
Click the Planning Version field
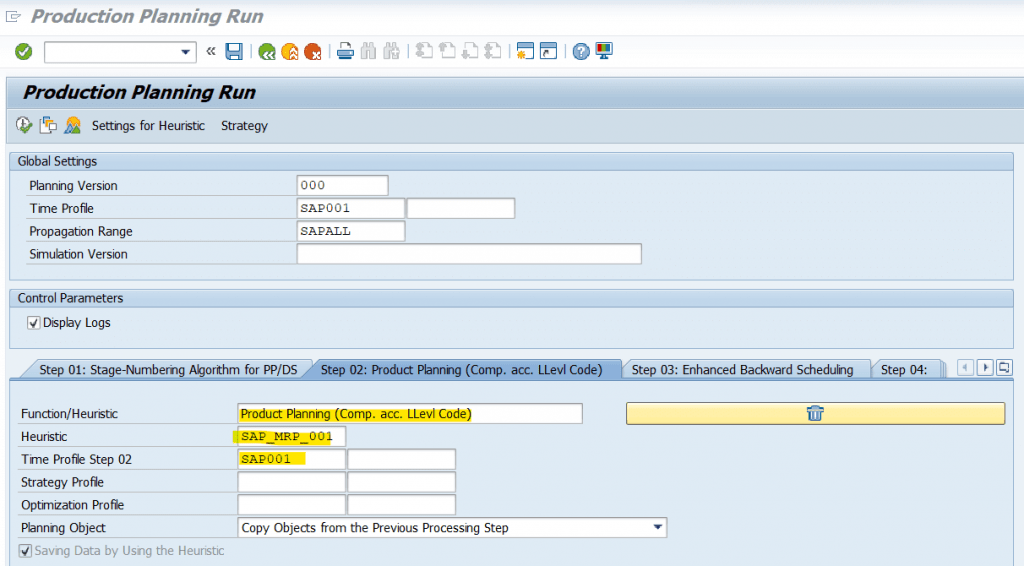[342, 185]
